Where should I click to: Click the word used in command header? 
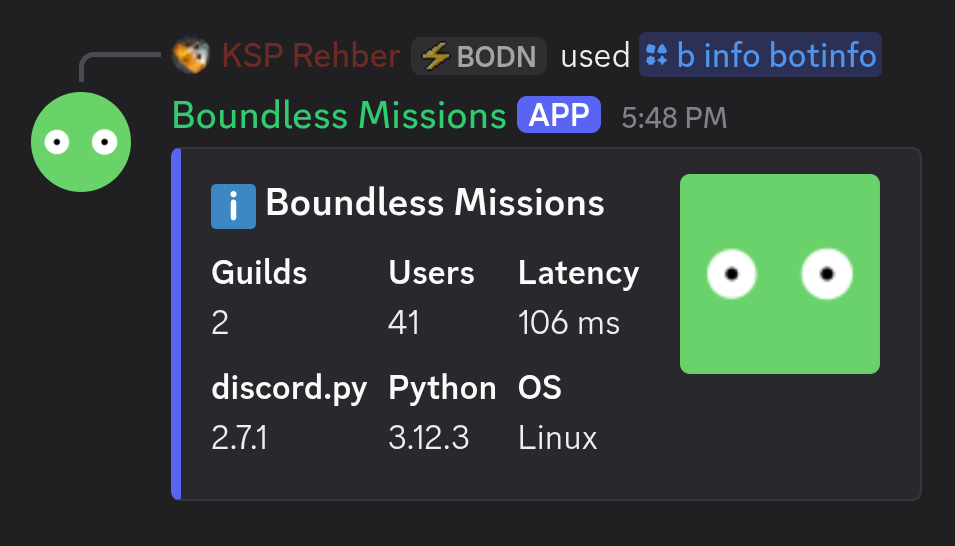tap(595, 56)
